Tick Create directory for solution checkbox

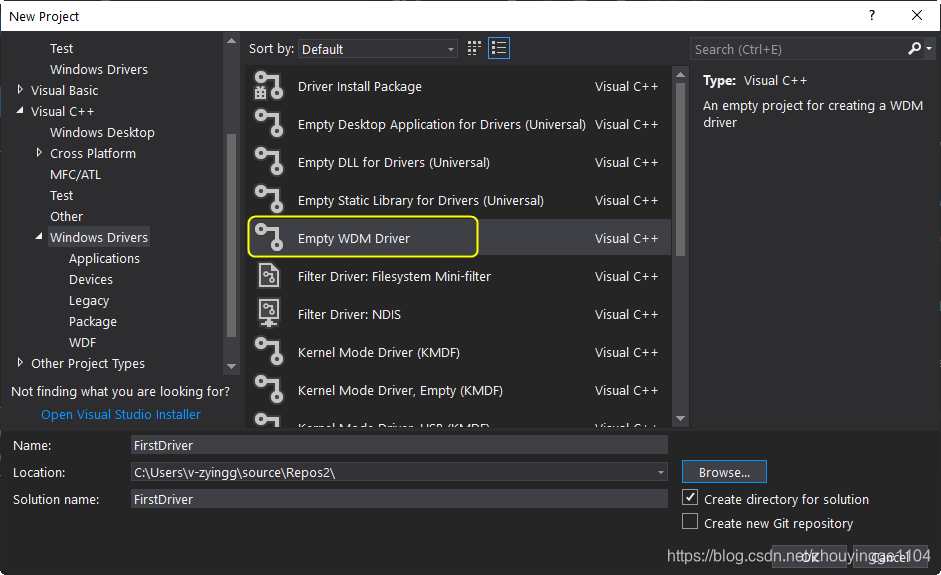click(690, 498)
